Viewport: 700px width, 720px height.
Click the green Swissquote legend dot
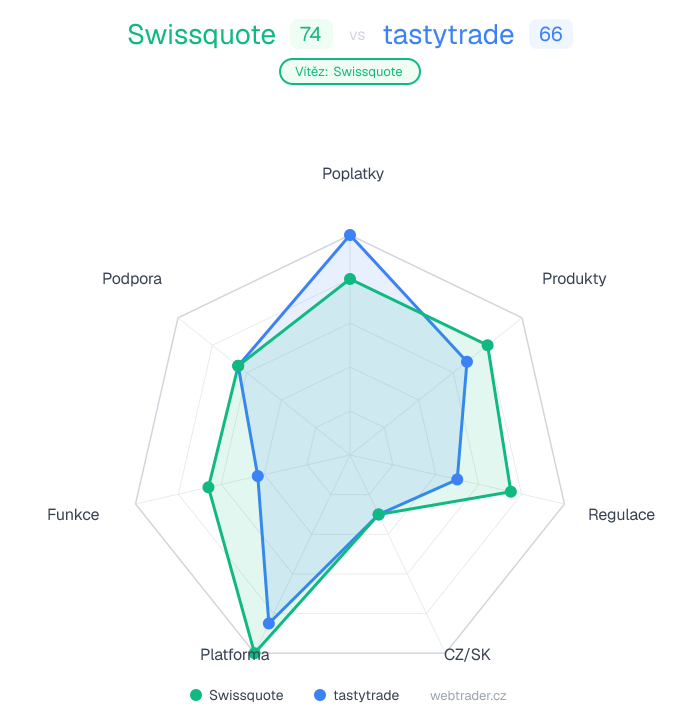[196, 695]
